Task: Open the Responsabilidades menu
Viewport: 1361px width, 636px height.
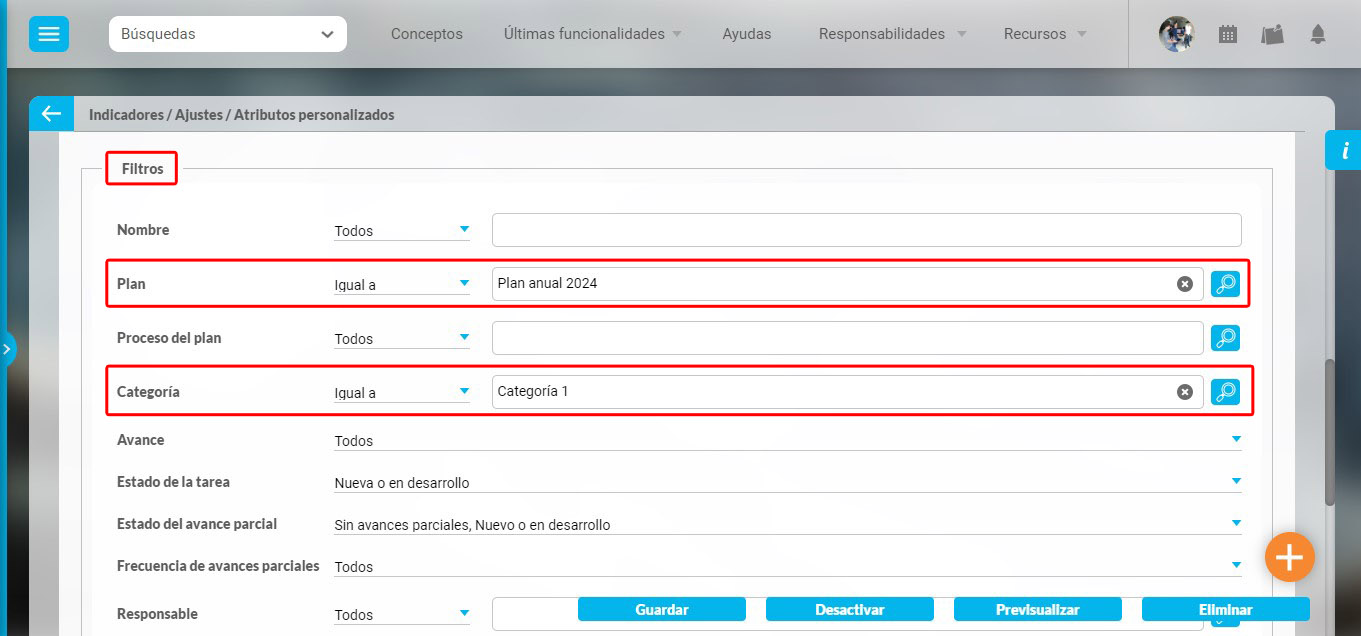Action: click(892, 34)
